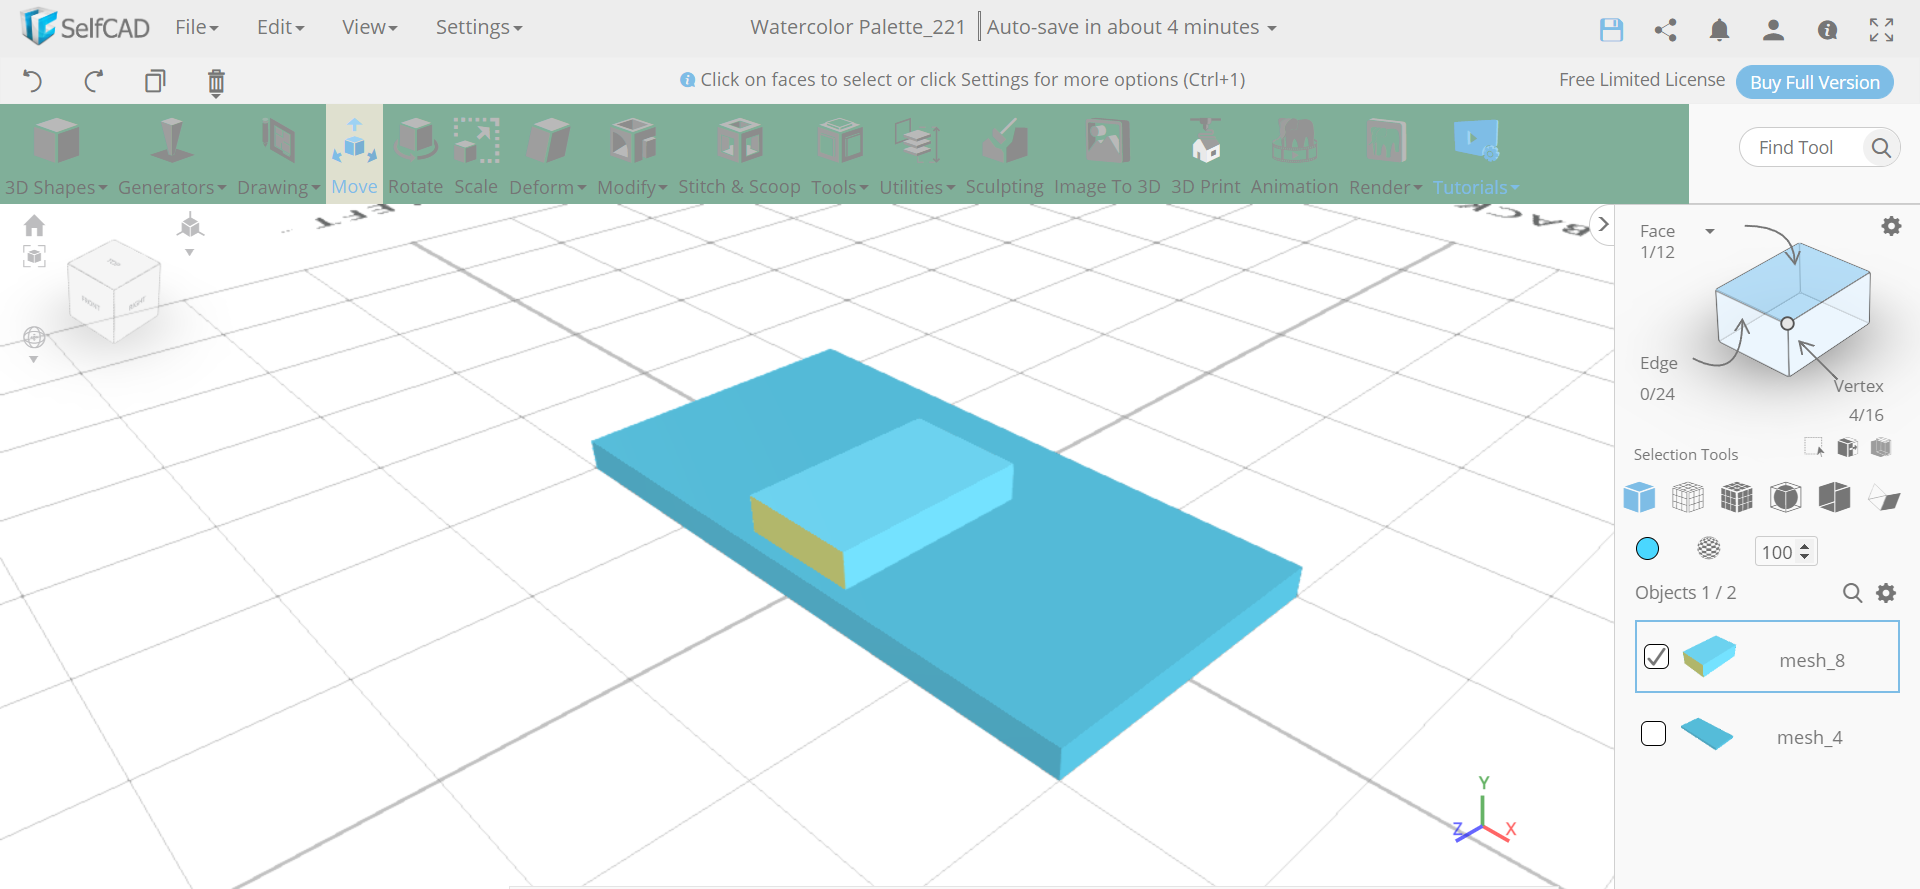The width and height of the screenshot is (1920, 889).
Task: Reset view with home icon
Action: coord(34,225)
